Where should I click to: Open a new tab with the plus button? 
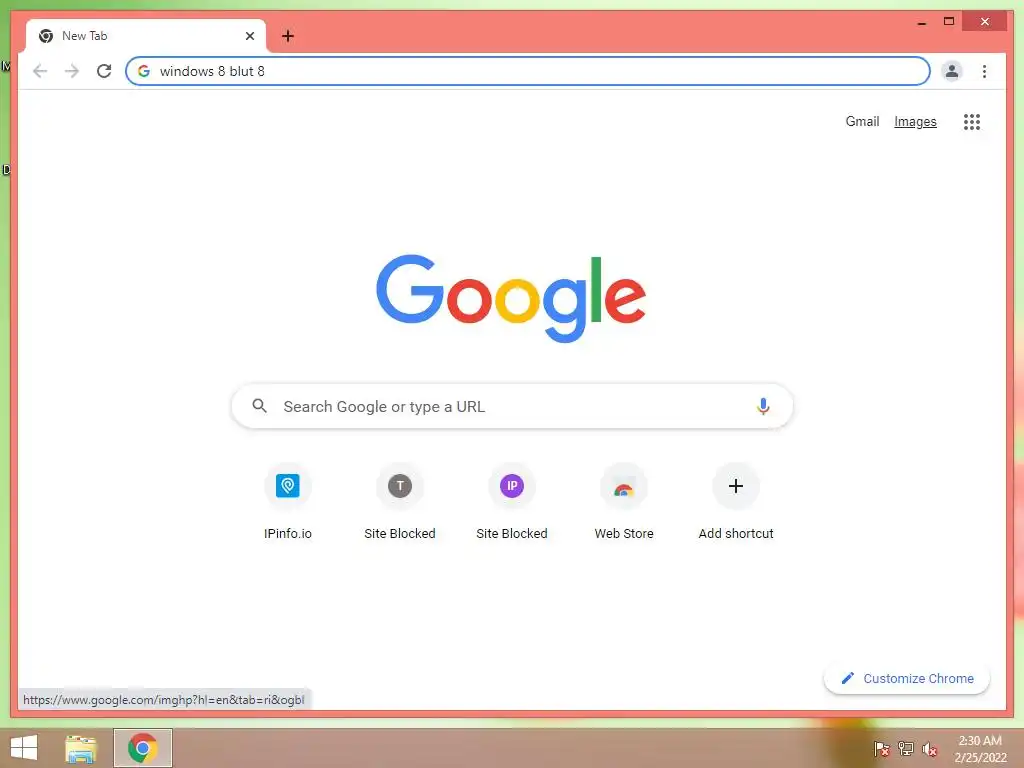pos(288,36)
